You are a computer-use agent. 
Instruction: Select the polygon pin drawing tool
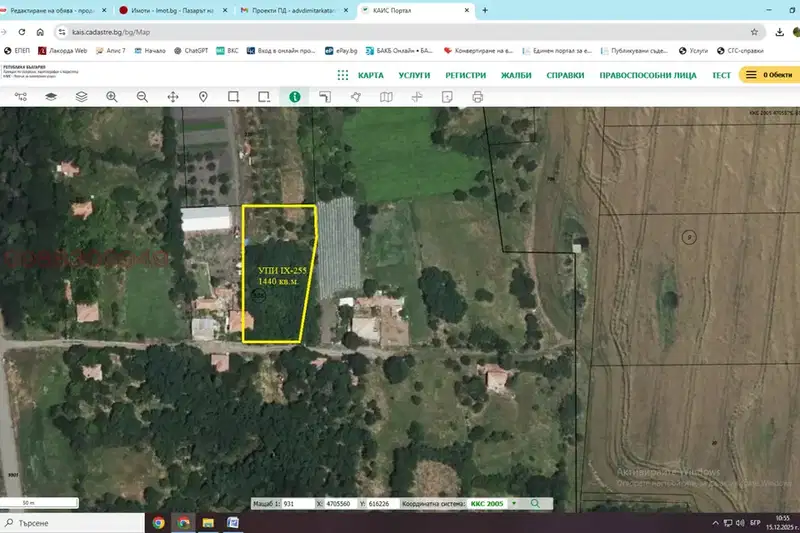[356, 97]
